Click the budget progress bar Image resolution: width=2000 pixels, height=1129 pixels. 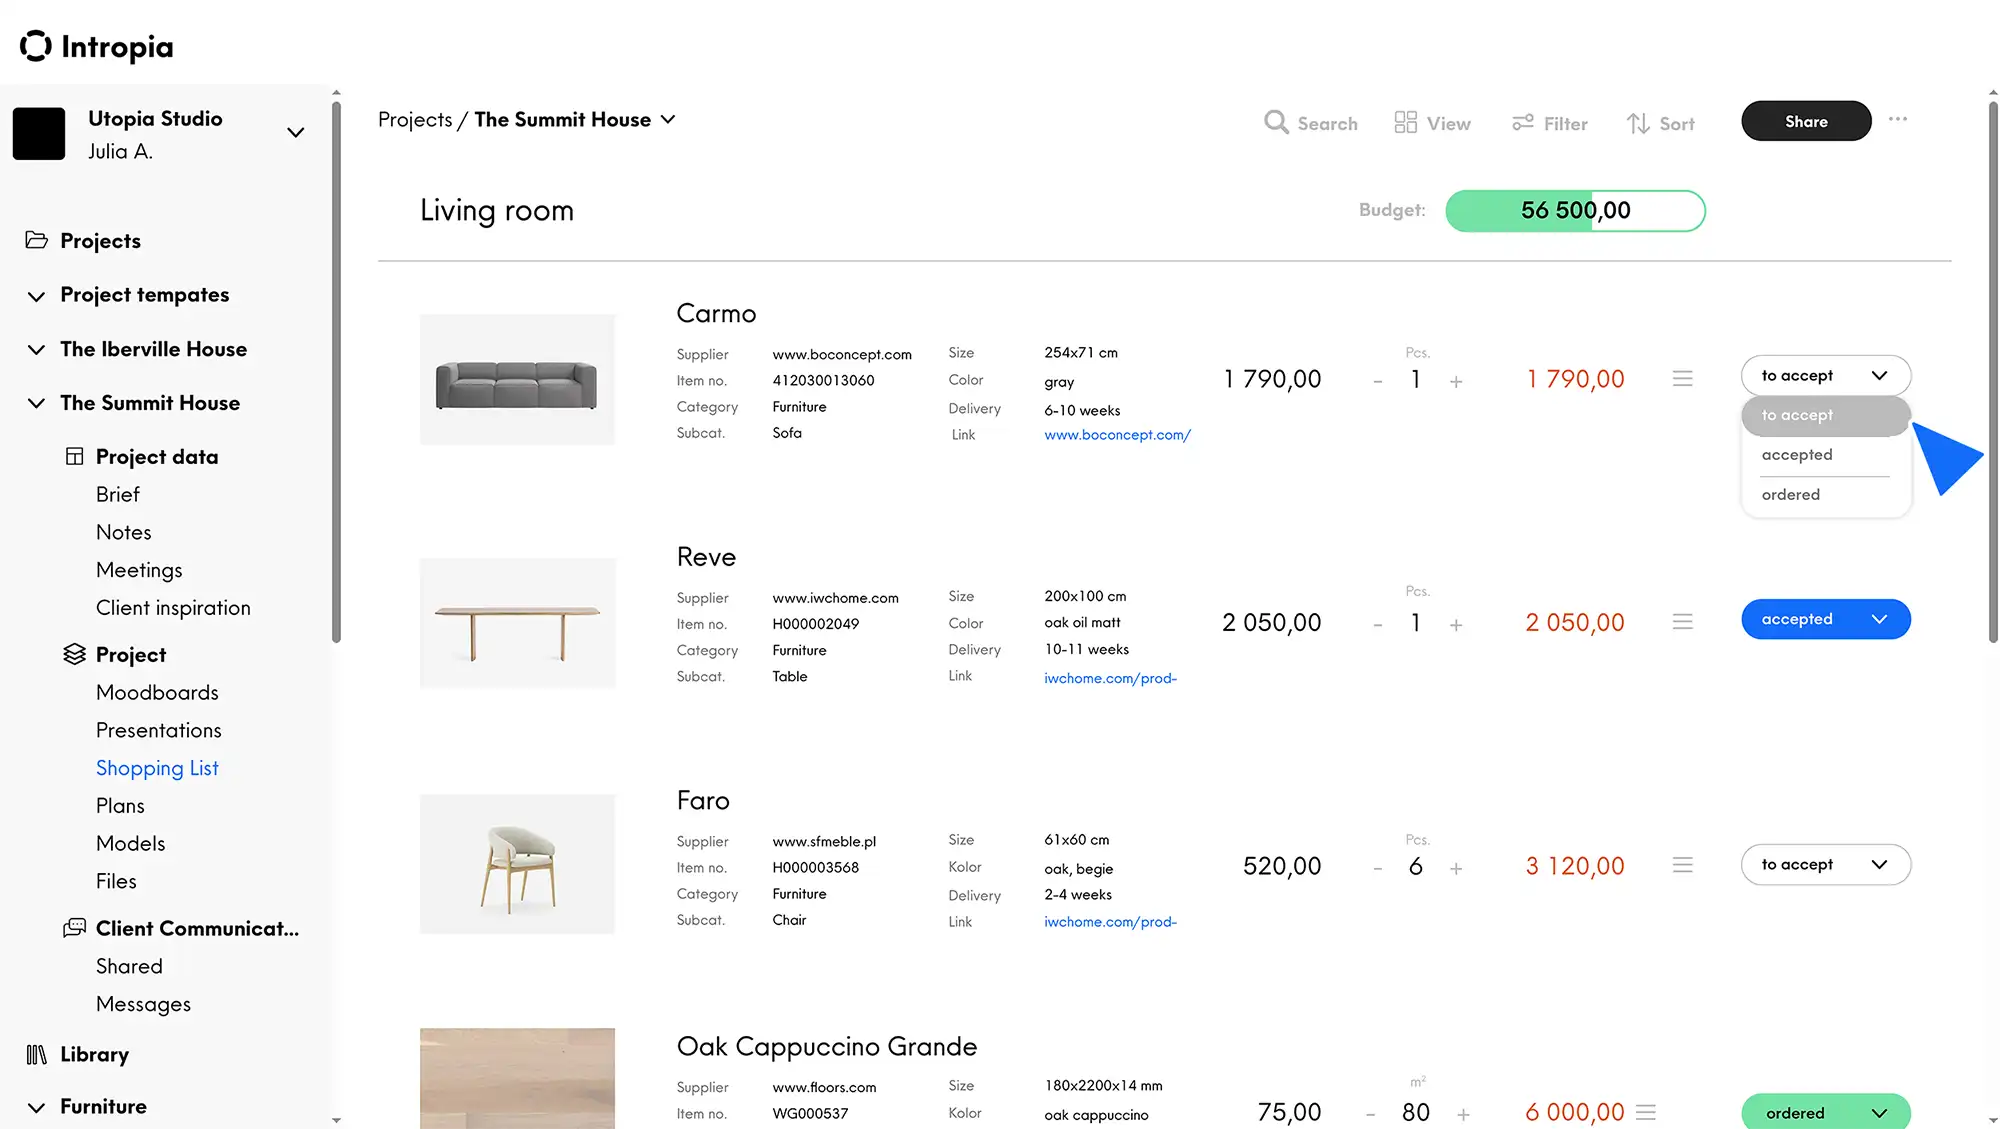click(1575, 211)
